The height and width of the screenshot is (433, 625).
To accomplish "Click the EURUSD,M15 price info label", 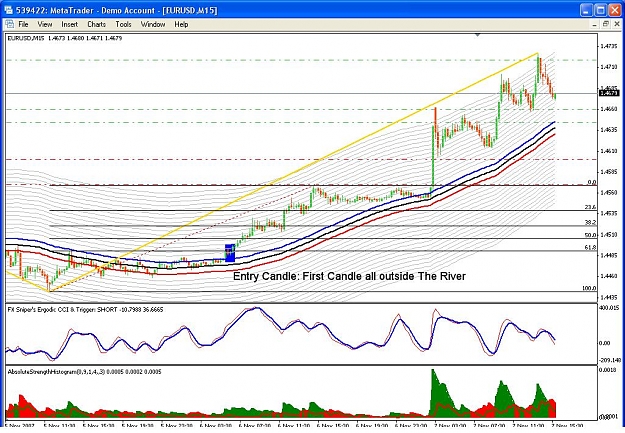I will pos(65,38).
